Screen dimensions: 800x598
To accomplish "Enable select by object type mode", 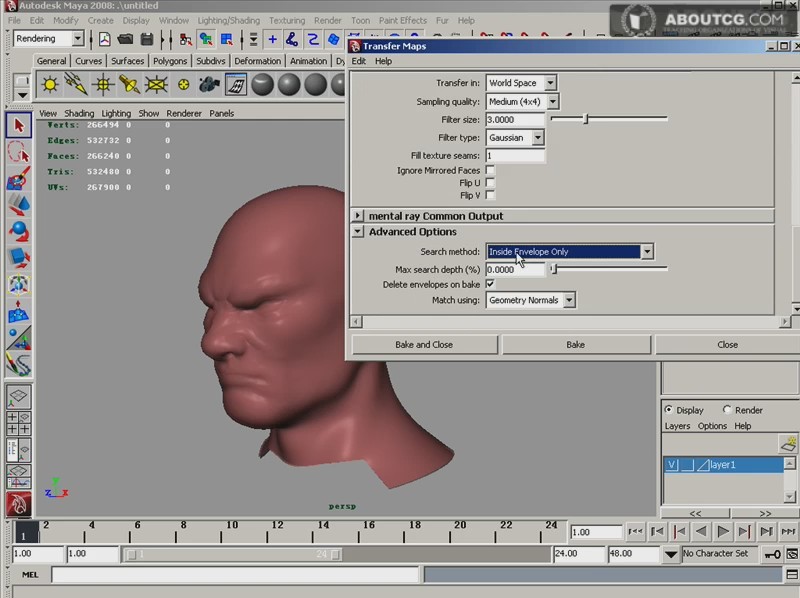I will (x=206, y=39).
